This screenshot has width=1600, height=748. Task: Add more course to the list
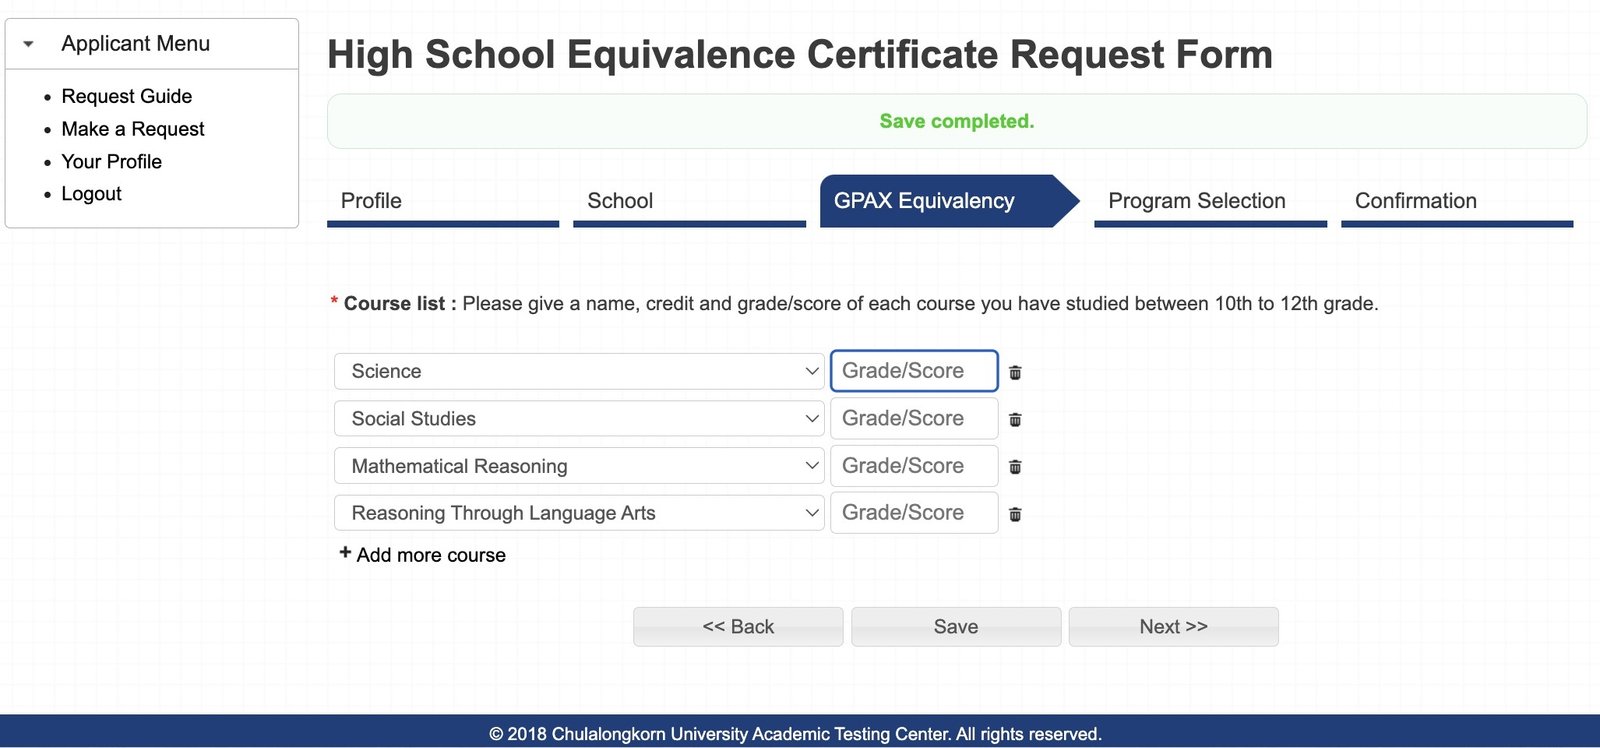422,554
